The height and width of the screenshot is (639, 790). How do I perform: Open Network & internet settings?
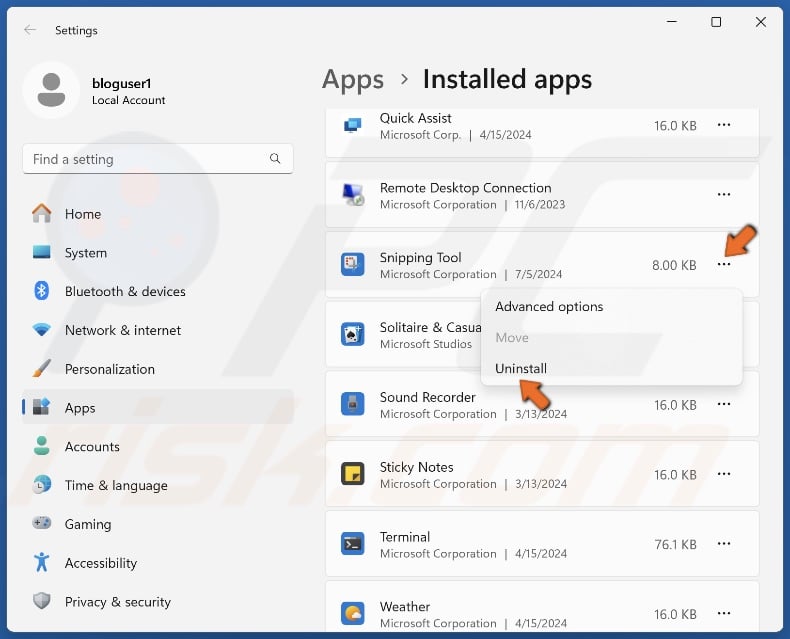pos(158,331)
